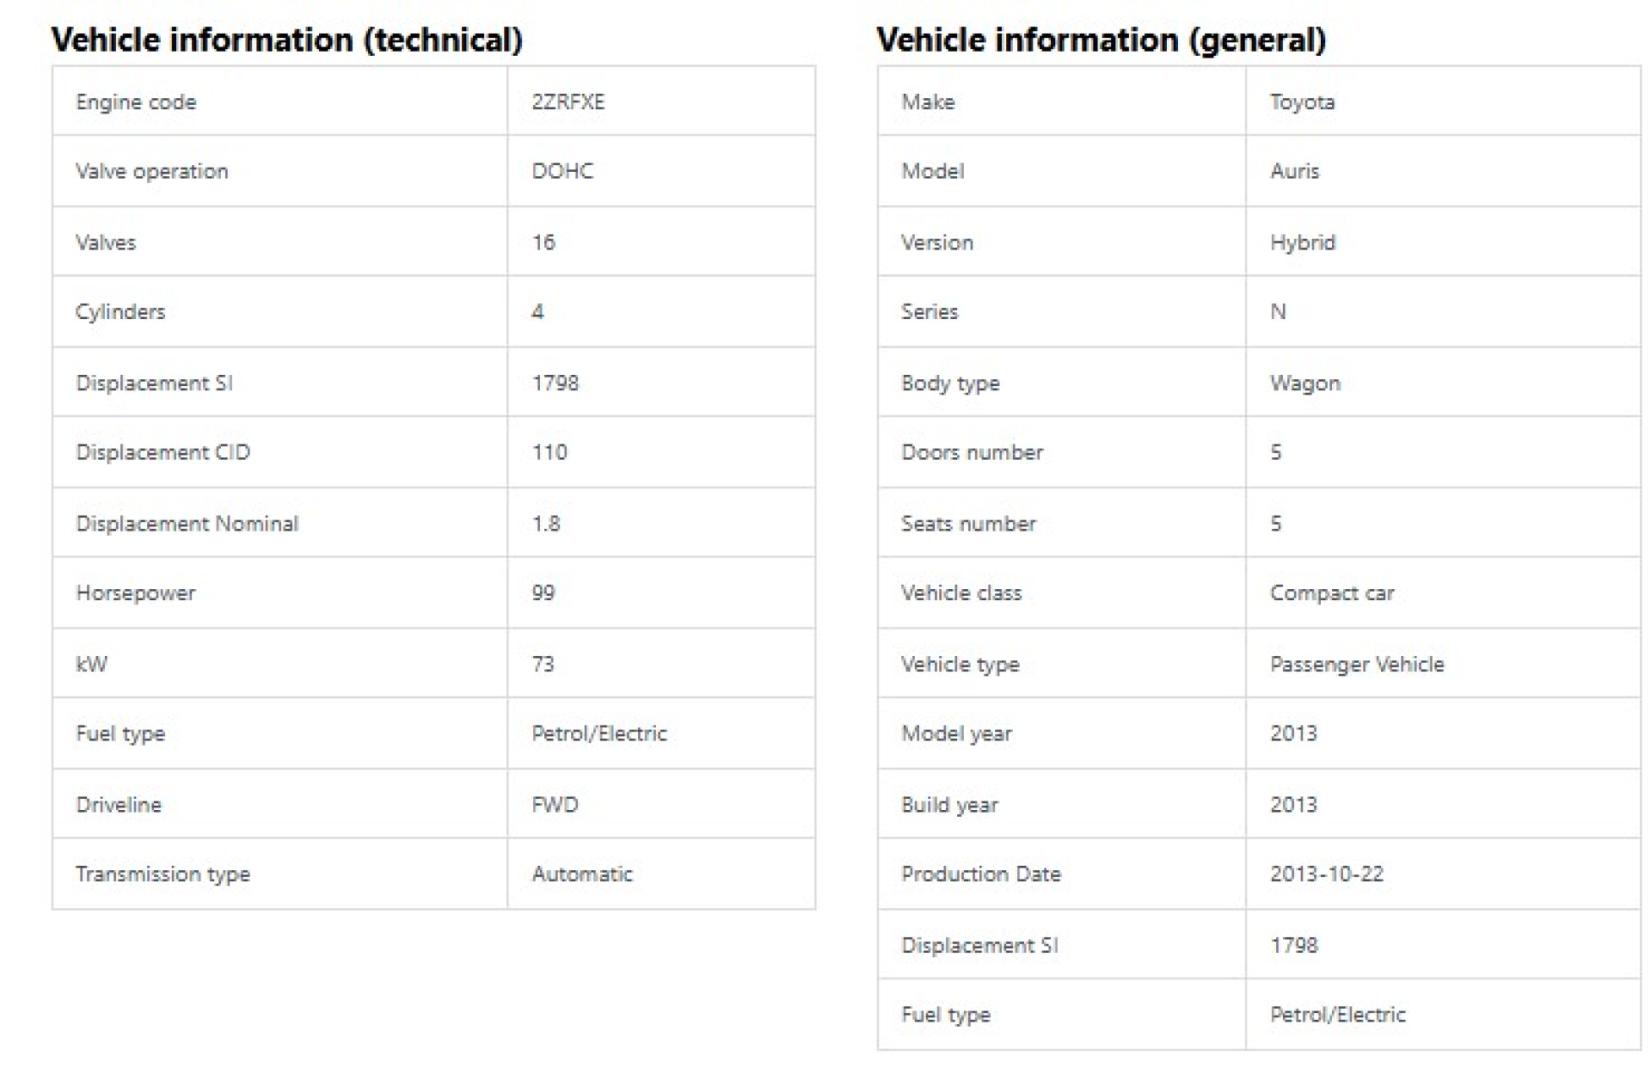Viewport: 1651px width, 1080px height.
Task: Select the Doors number label
Action: [x=972, y=452]
